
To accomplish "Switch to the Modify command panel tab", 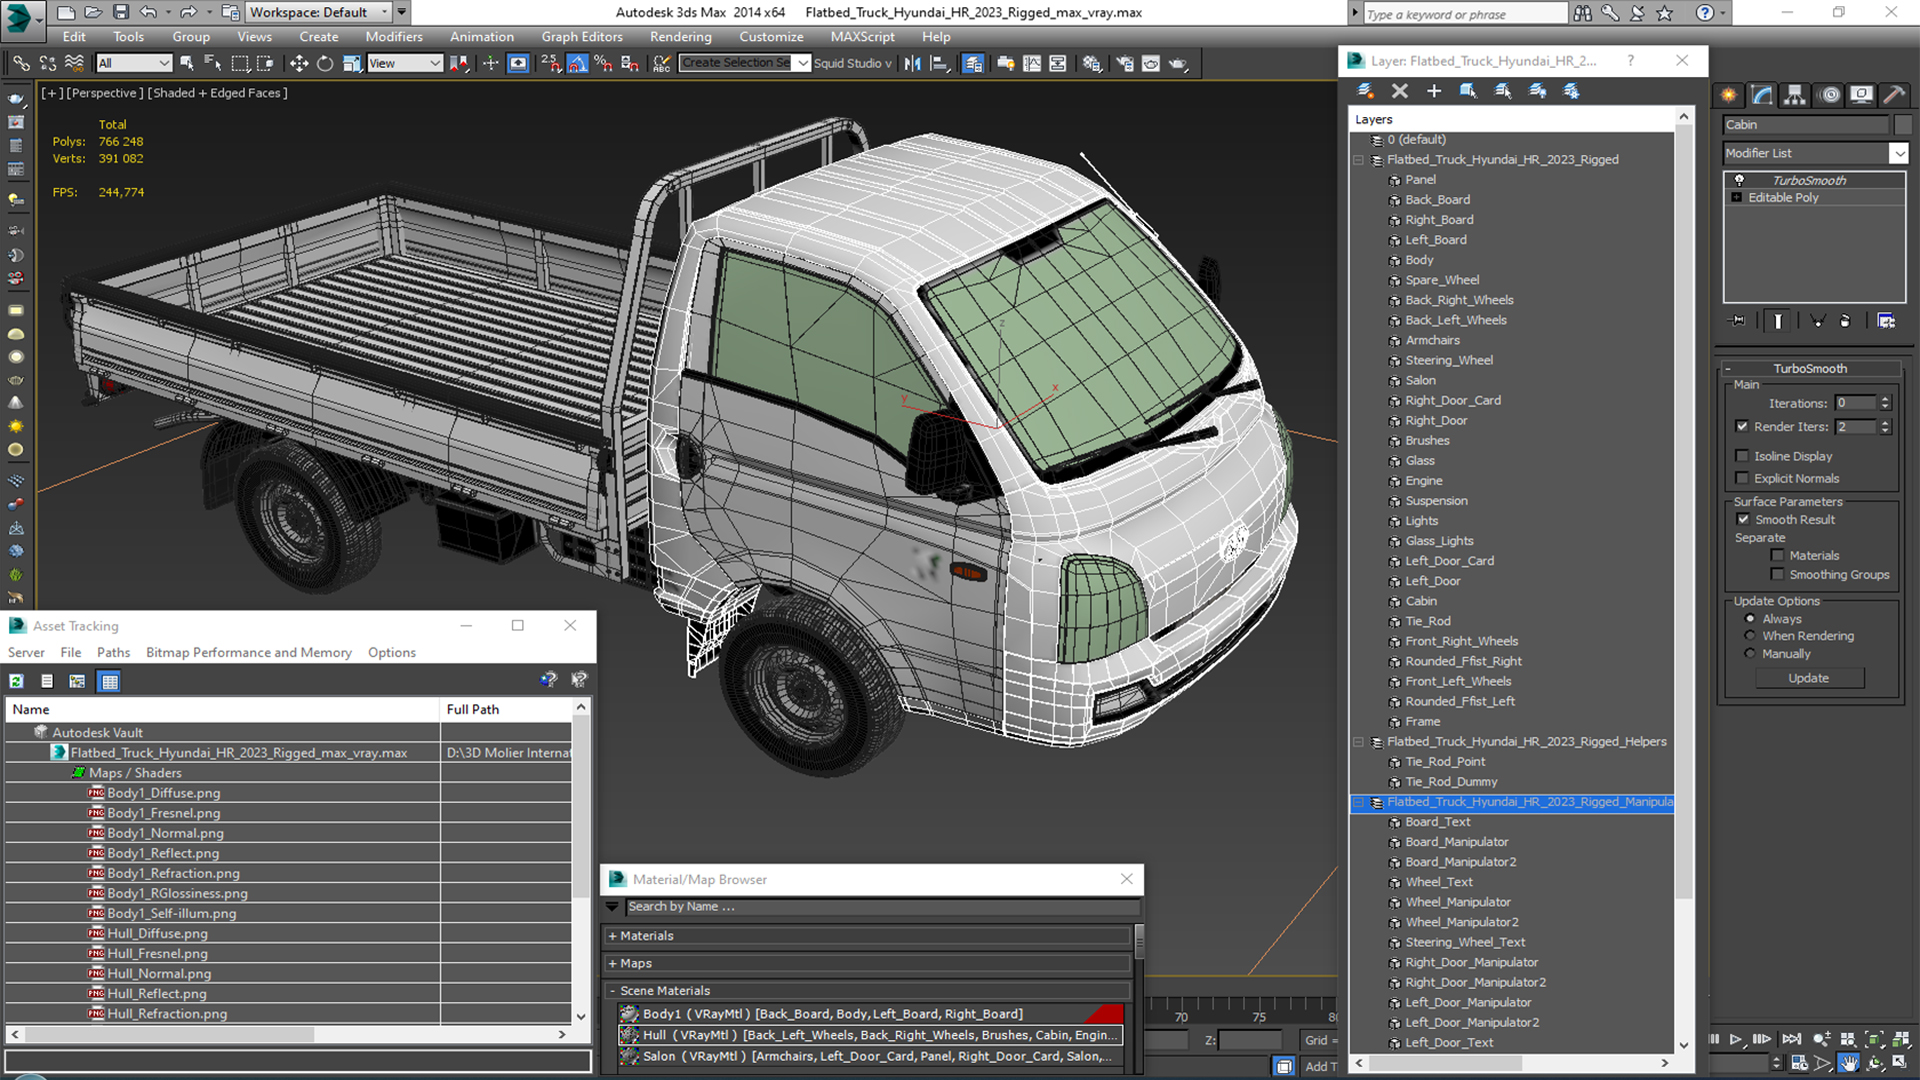I will (x=1762, y=95).
